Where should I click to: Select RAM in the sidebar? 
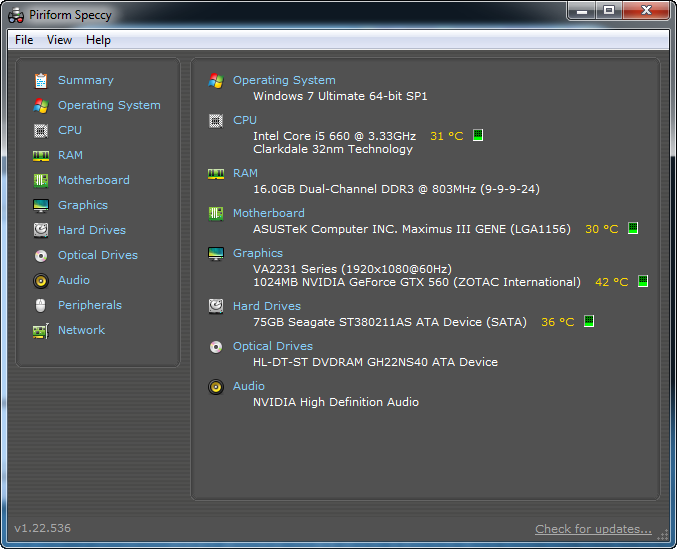pyautogui.click(x=70, y=155)
